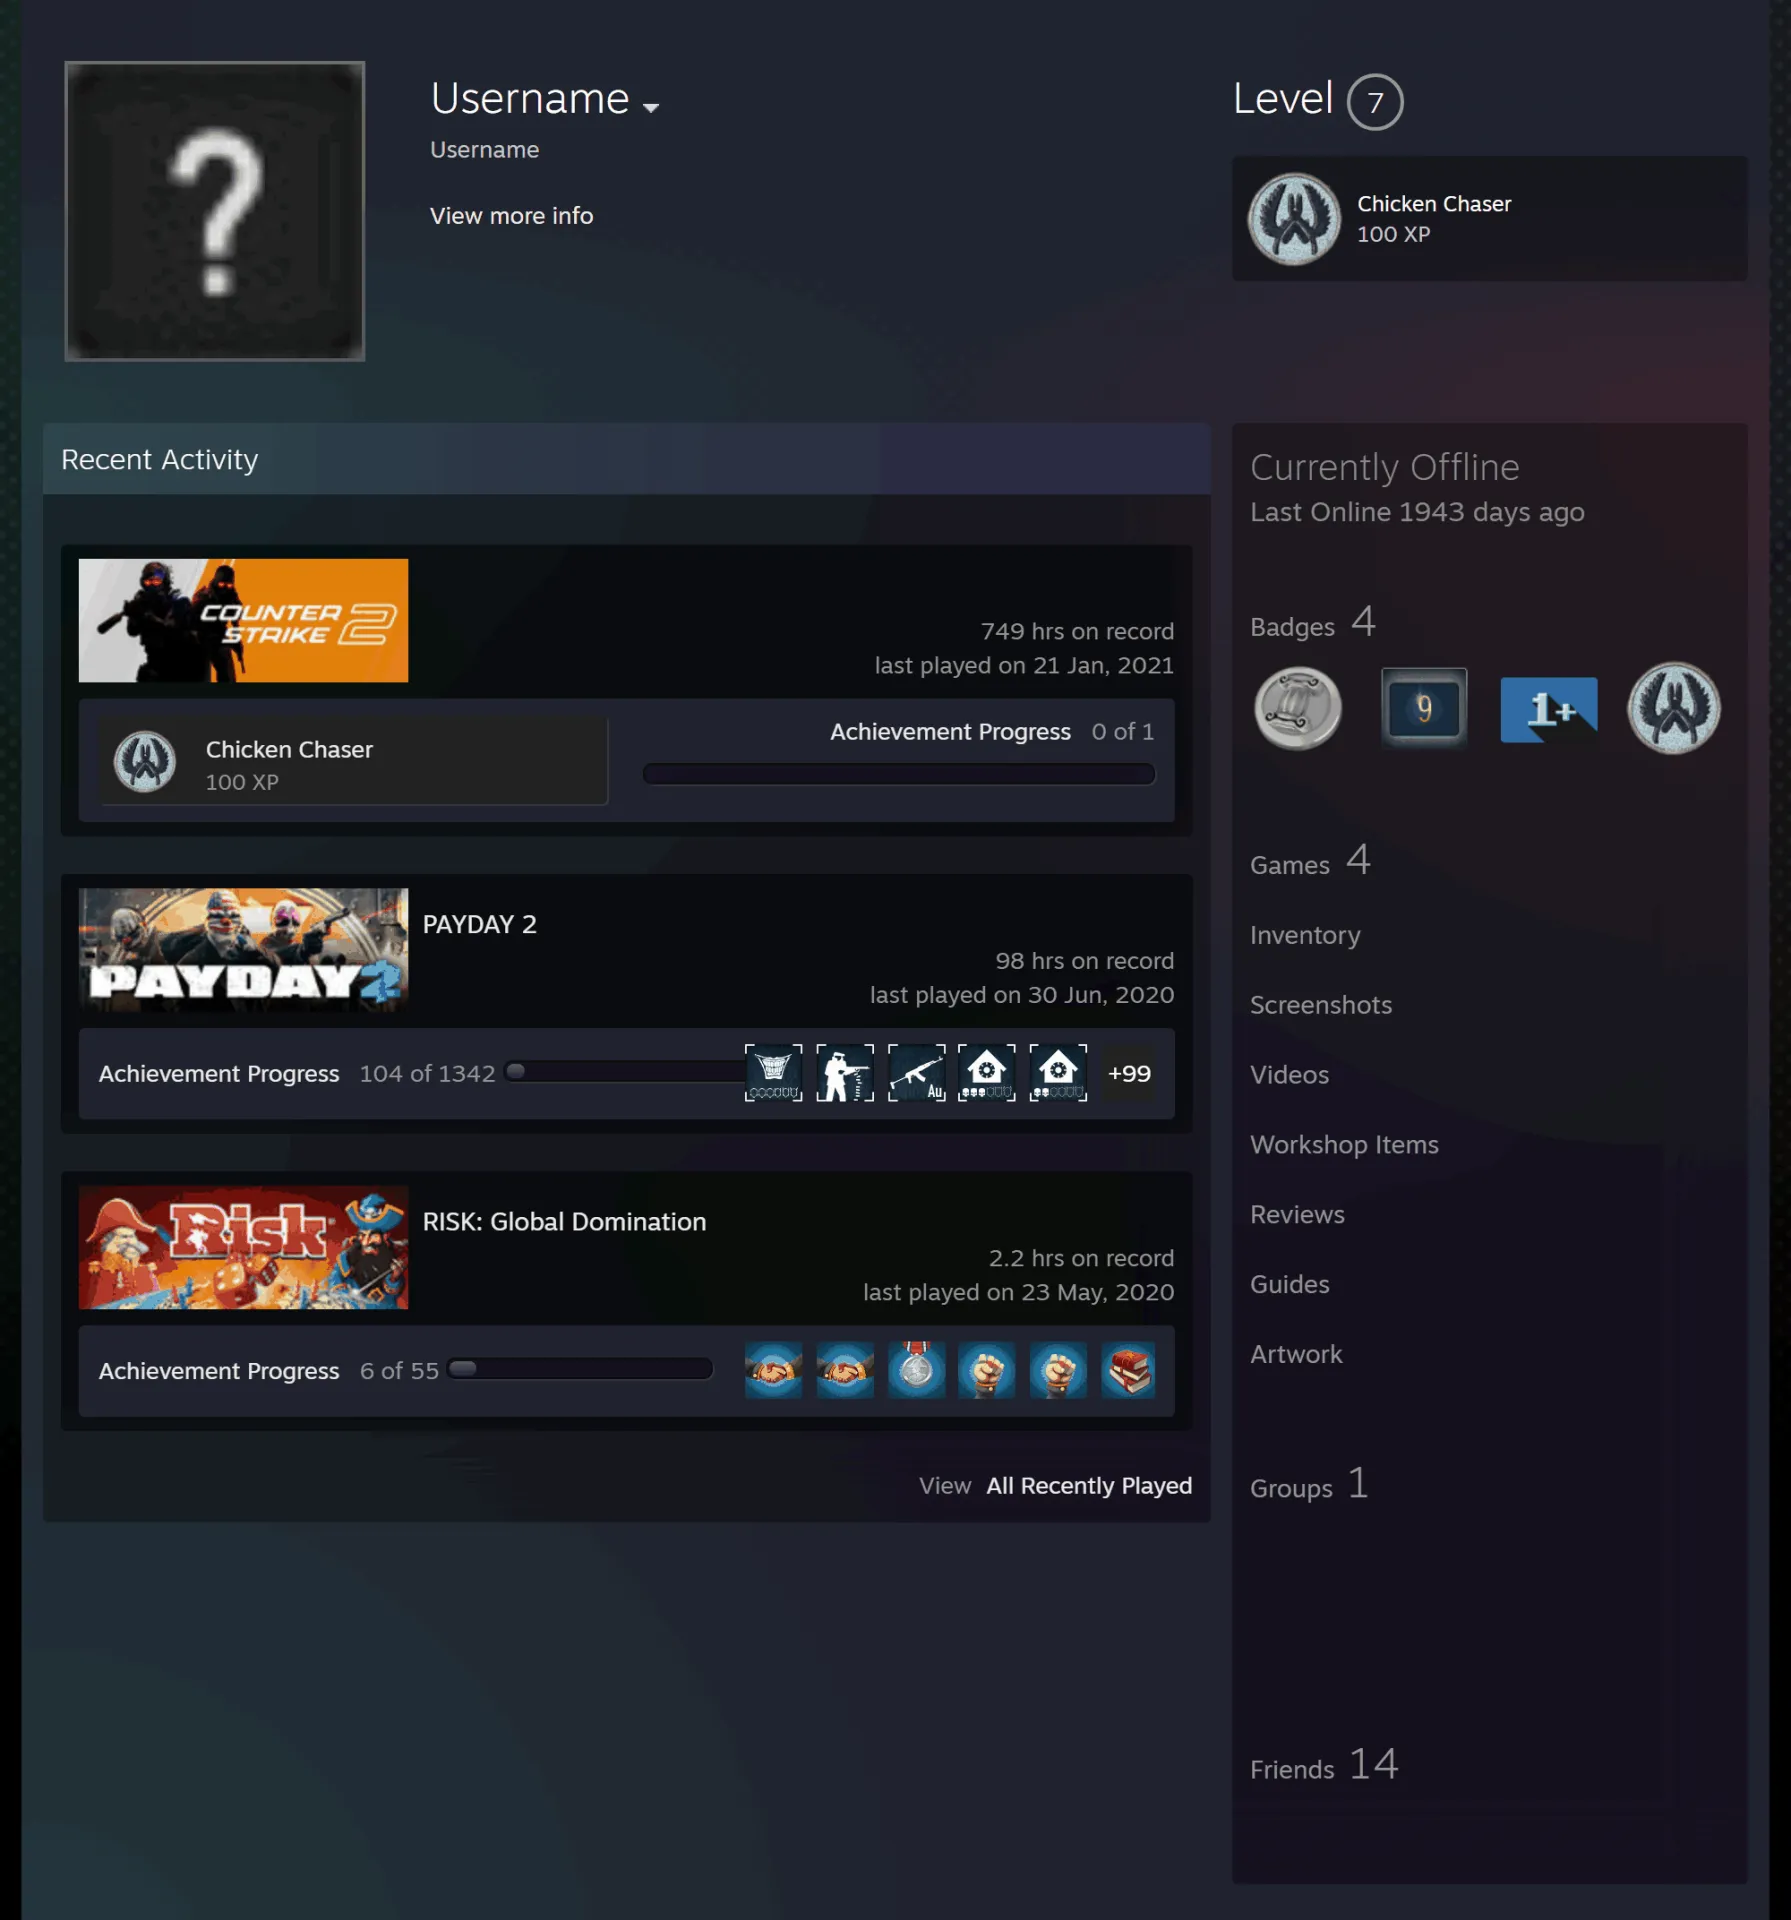The image size is (1791, 1920).
Task: Open the Friends 14 link
Action: pos(1324,1765)
